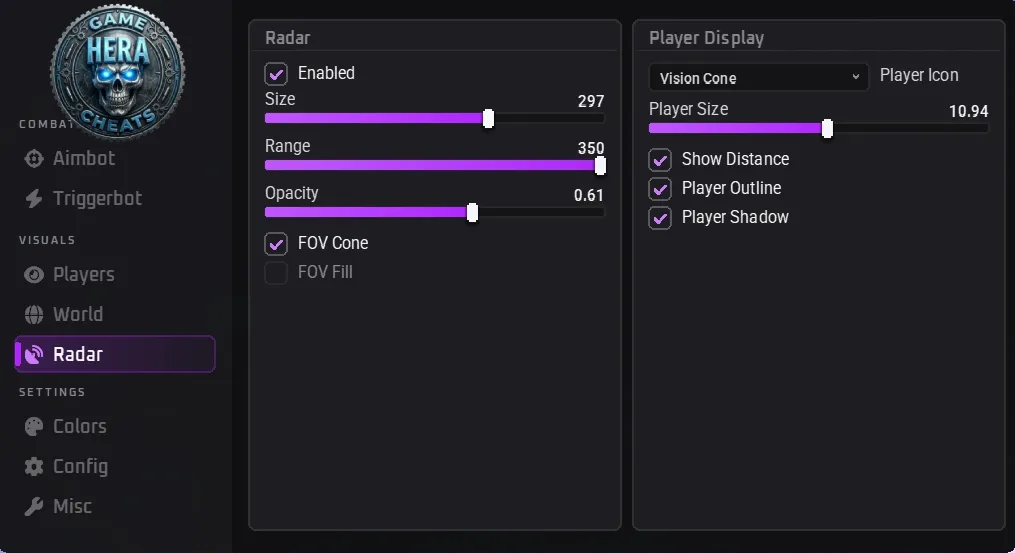Click the World globe icon
Screen dimensions: 1015x553
pos(34,314)
